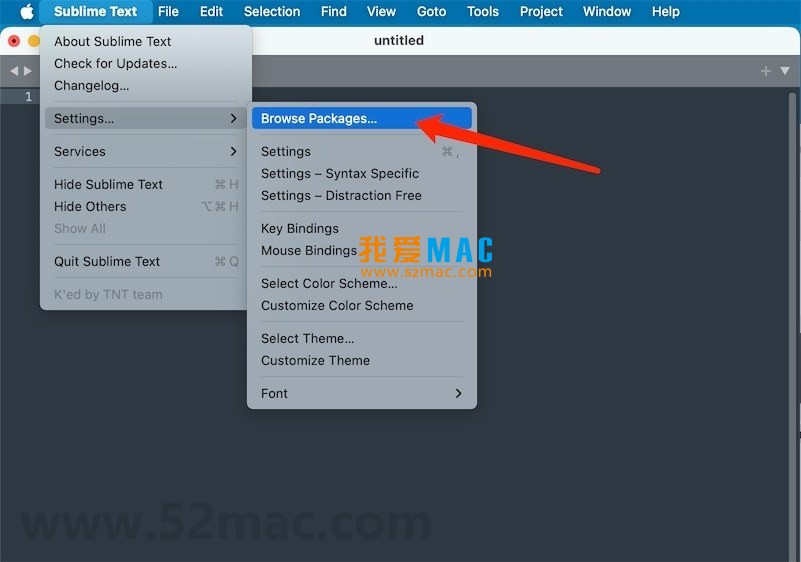
Task: Open Key Bindings
Action: pos(300,228)
